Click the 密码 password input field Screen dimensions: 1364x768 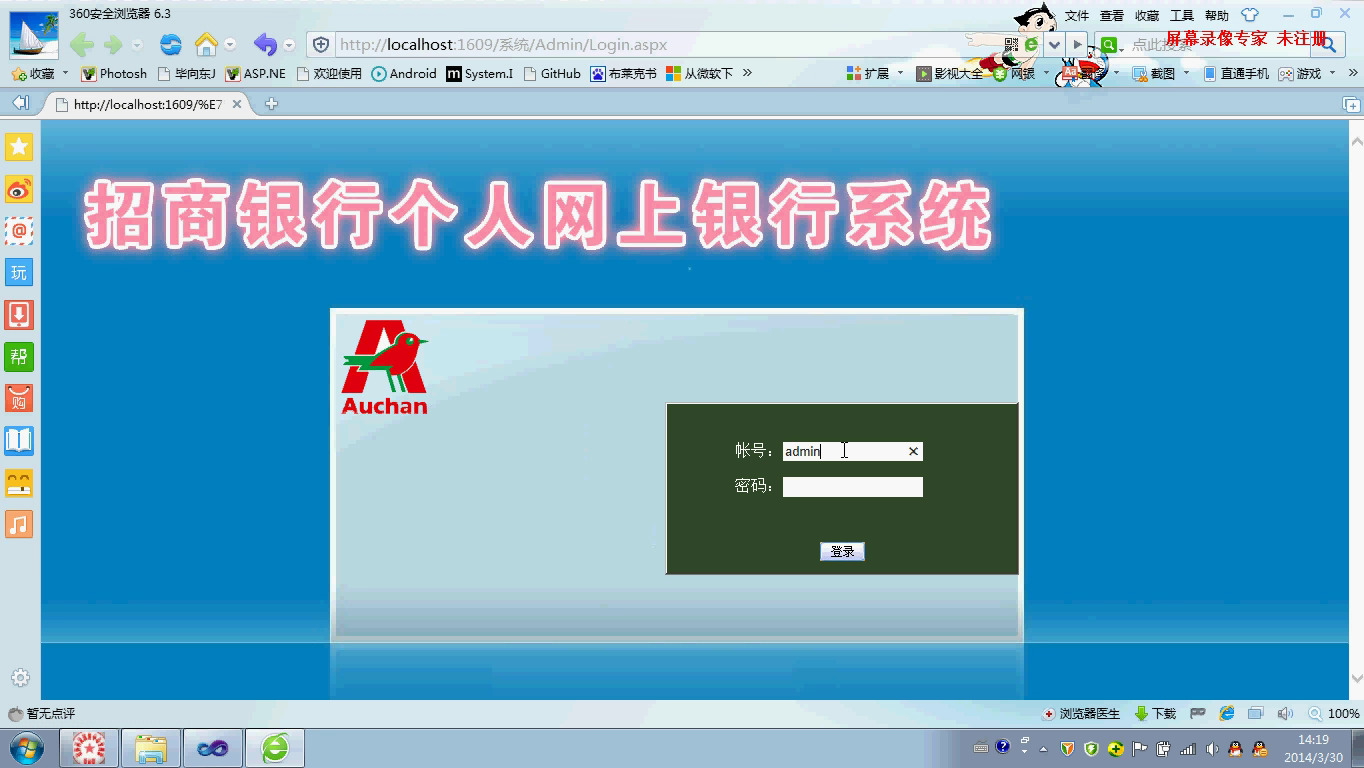pos(852,487)
